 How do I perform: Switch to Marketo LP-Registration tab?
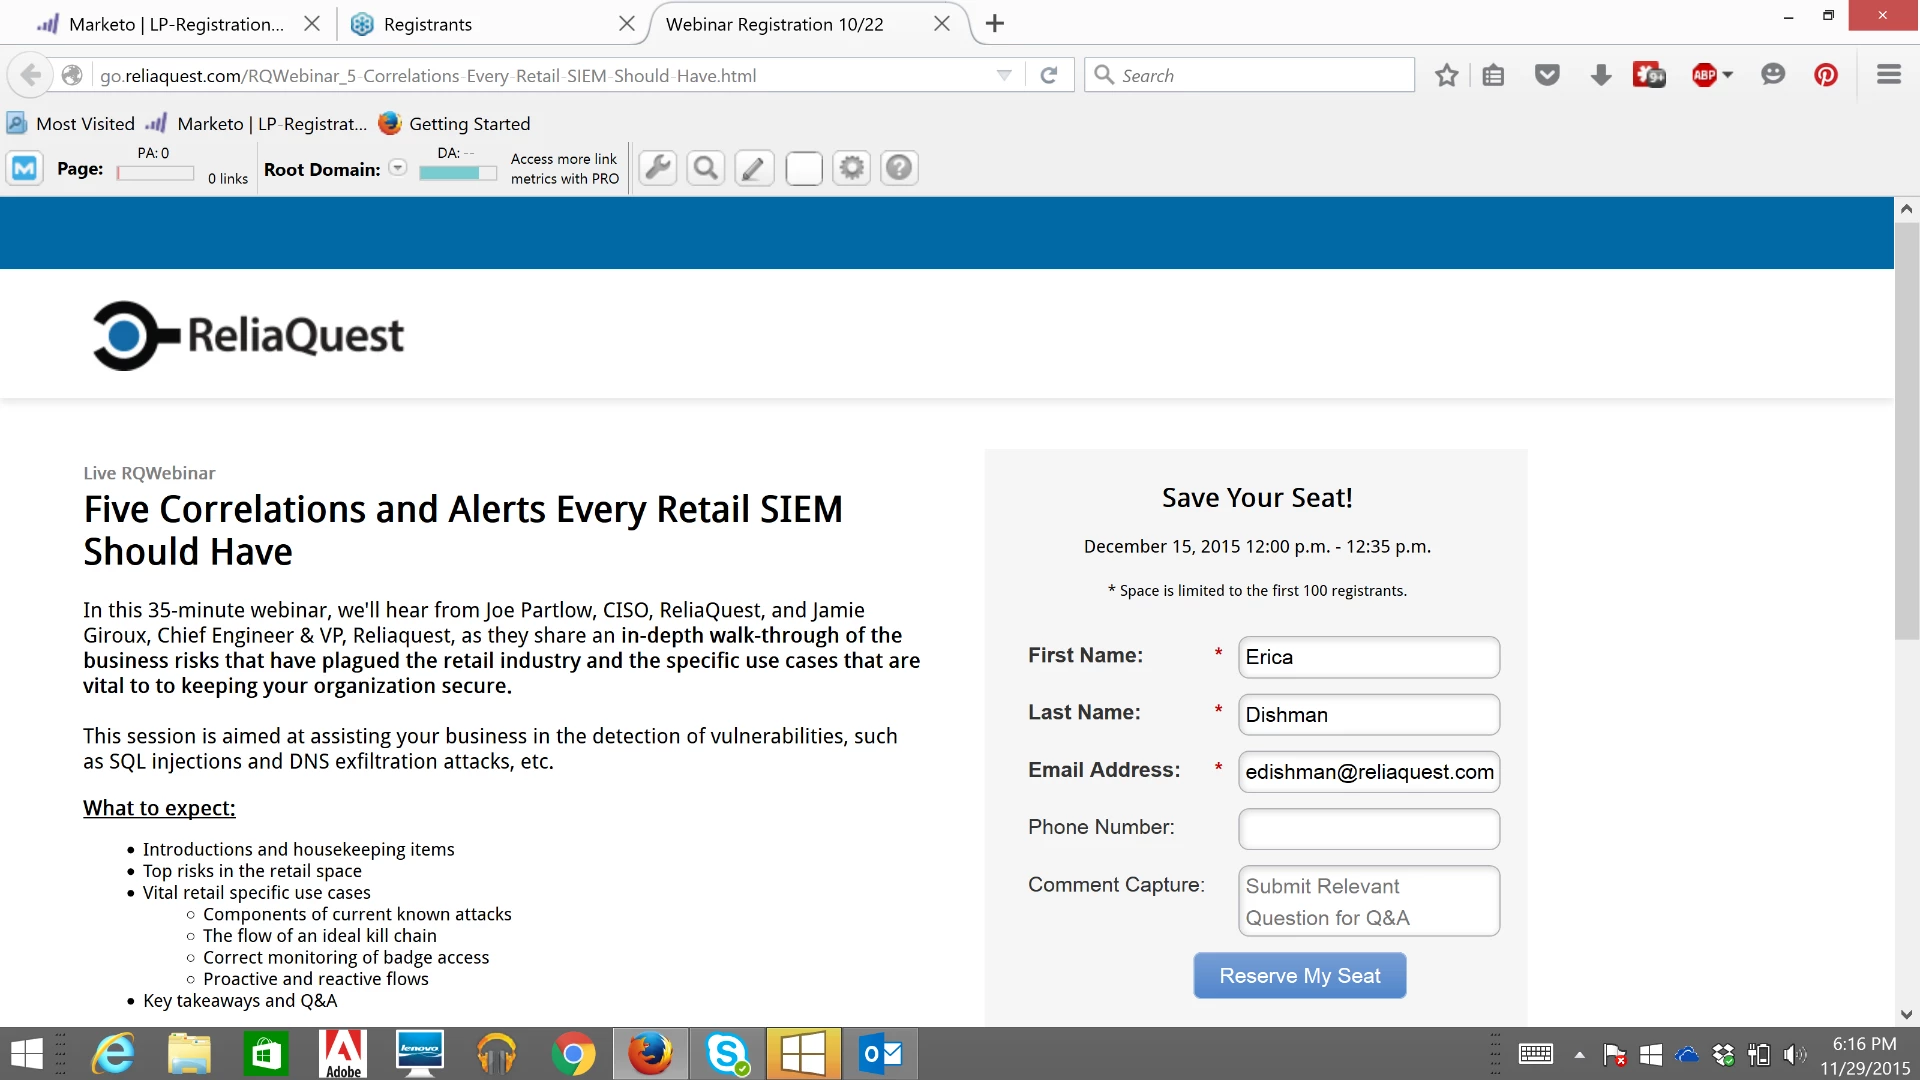click(176, 24)
